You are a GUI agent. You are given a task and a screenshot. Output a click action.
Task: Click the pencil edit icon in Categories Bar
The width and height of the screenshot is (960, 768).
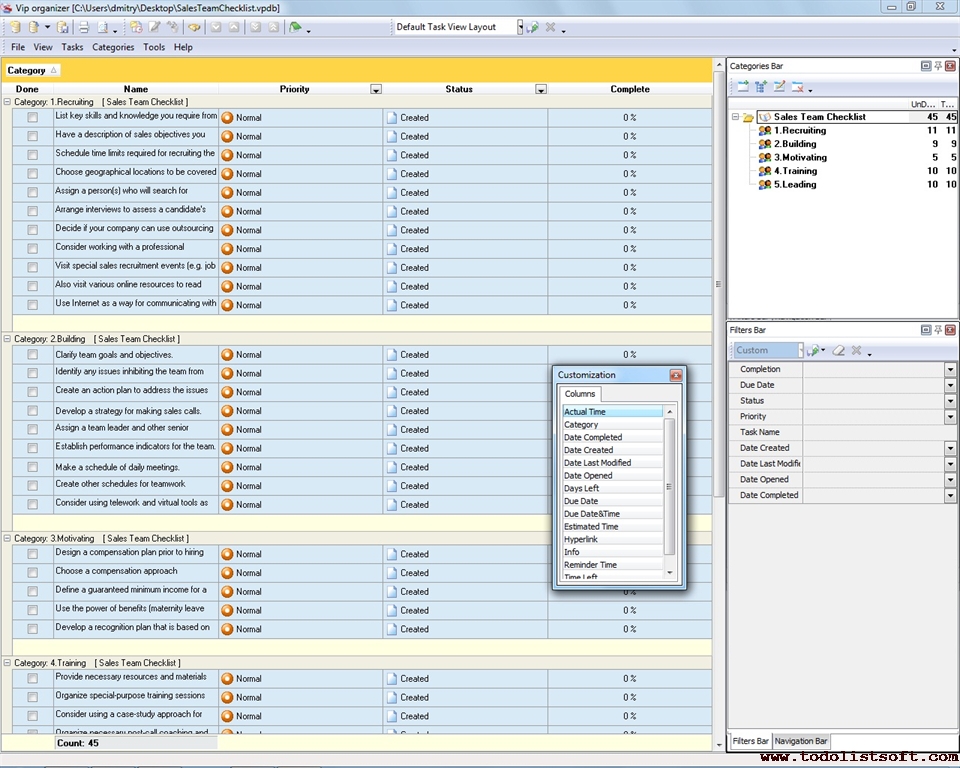pyautogui.click(x=780, y=87)
